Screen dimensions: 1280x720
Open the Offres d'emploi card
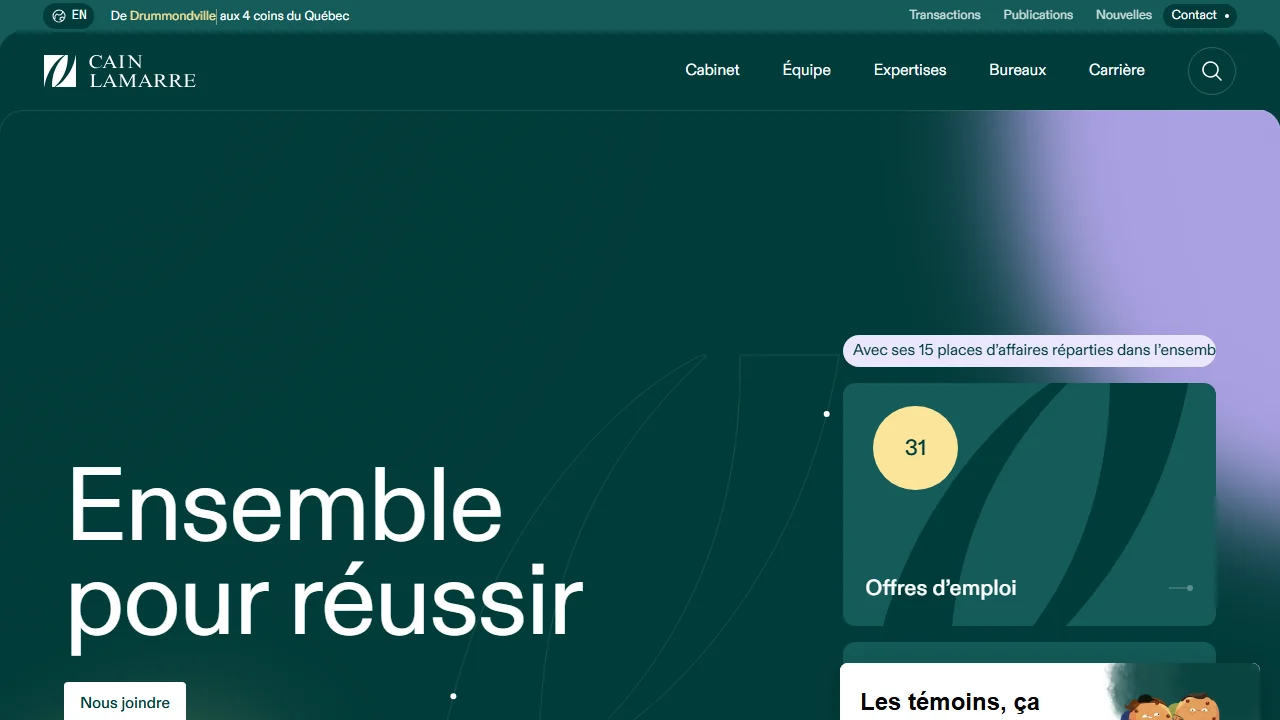pyautogui.click(x=1029, y=505)
